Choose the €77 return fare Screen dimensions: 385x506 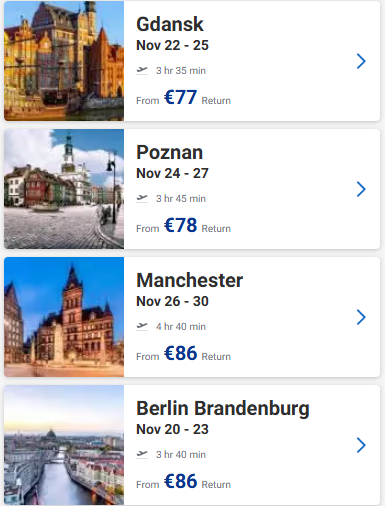point(180,97)
